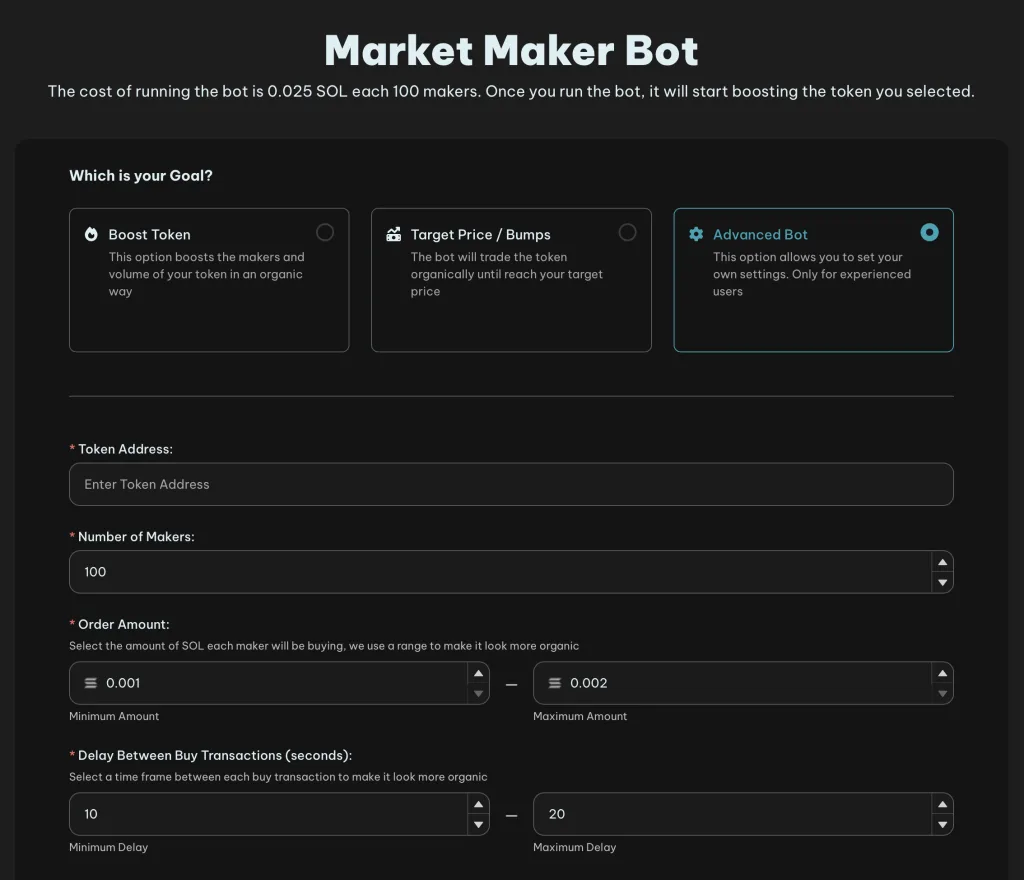Increase the Minimum Amount using up arrow

pyautogui.click(x=478, y=673)
